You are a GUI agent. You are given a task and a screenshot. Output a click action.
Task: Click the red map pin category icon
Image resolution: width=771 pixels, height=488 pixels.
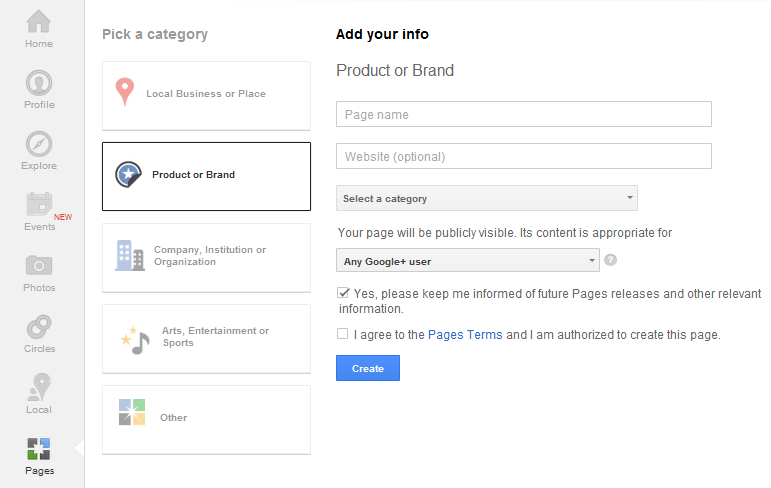124,92
